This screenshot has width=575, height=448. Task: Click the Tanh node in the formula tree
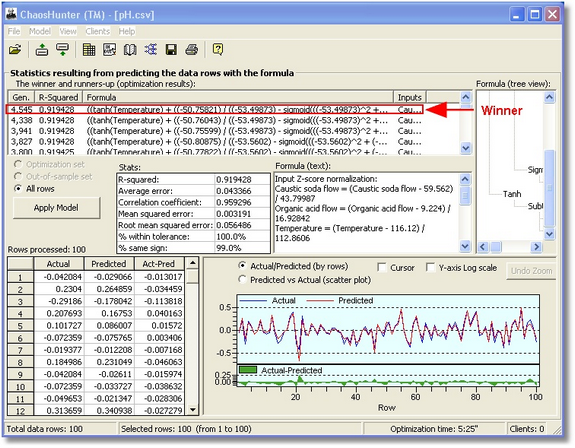tap(512, 194)
